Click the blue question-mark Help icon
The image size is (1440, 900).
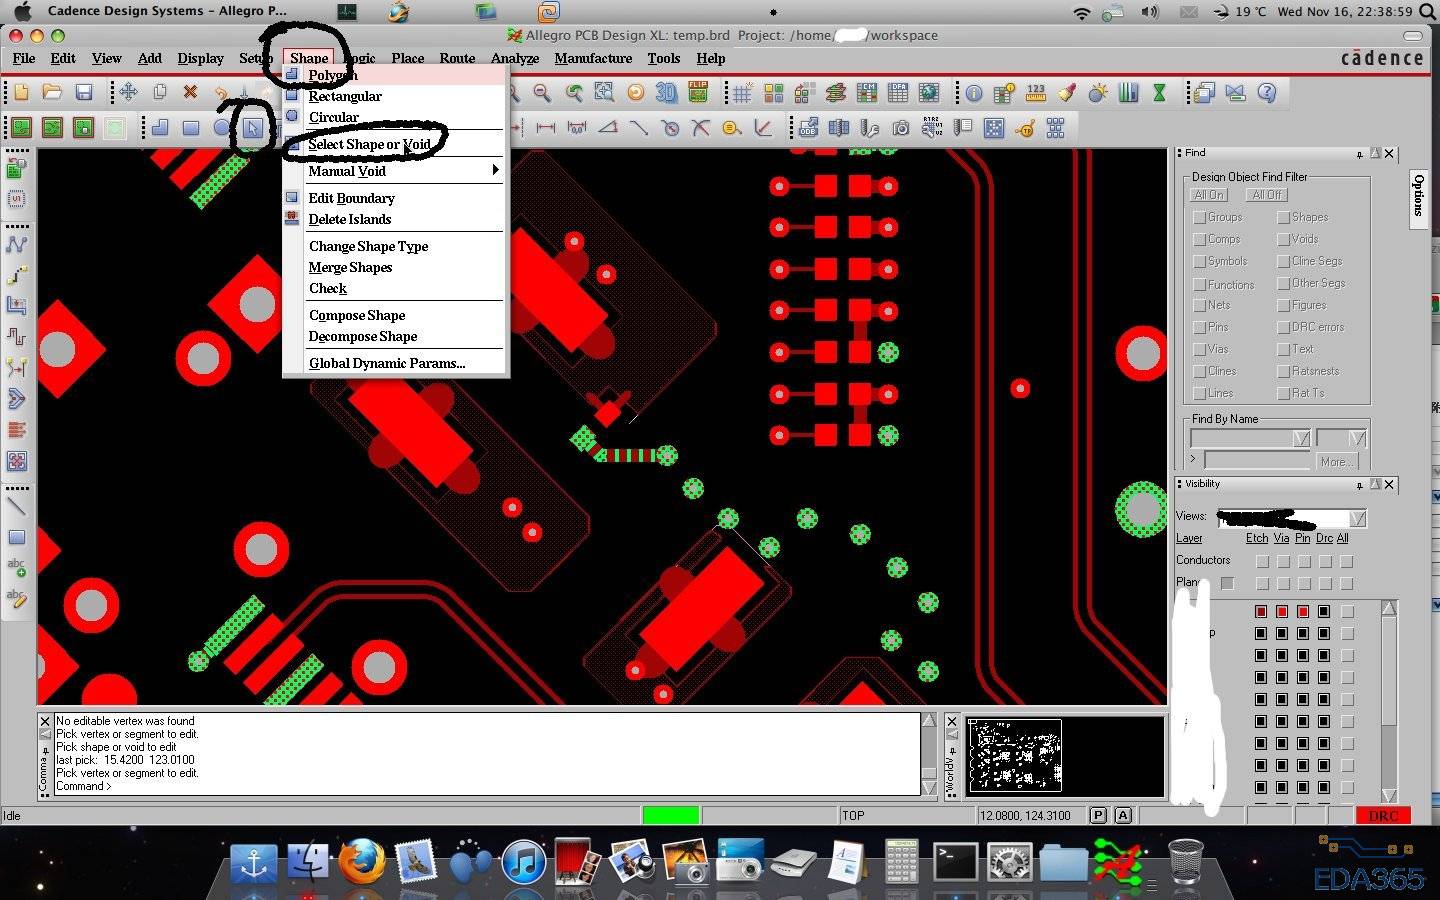click(1267, 93)
